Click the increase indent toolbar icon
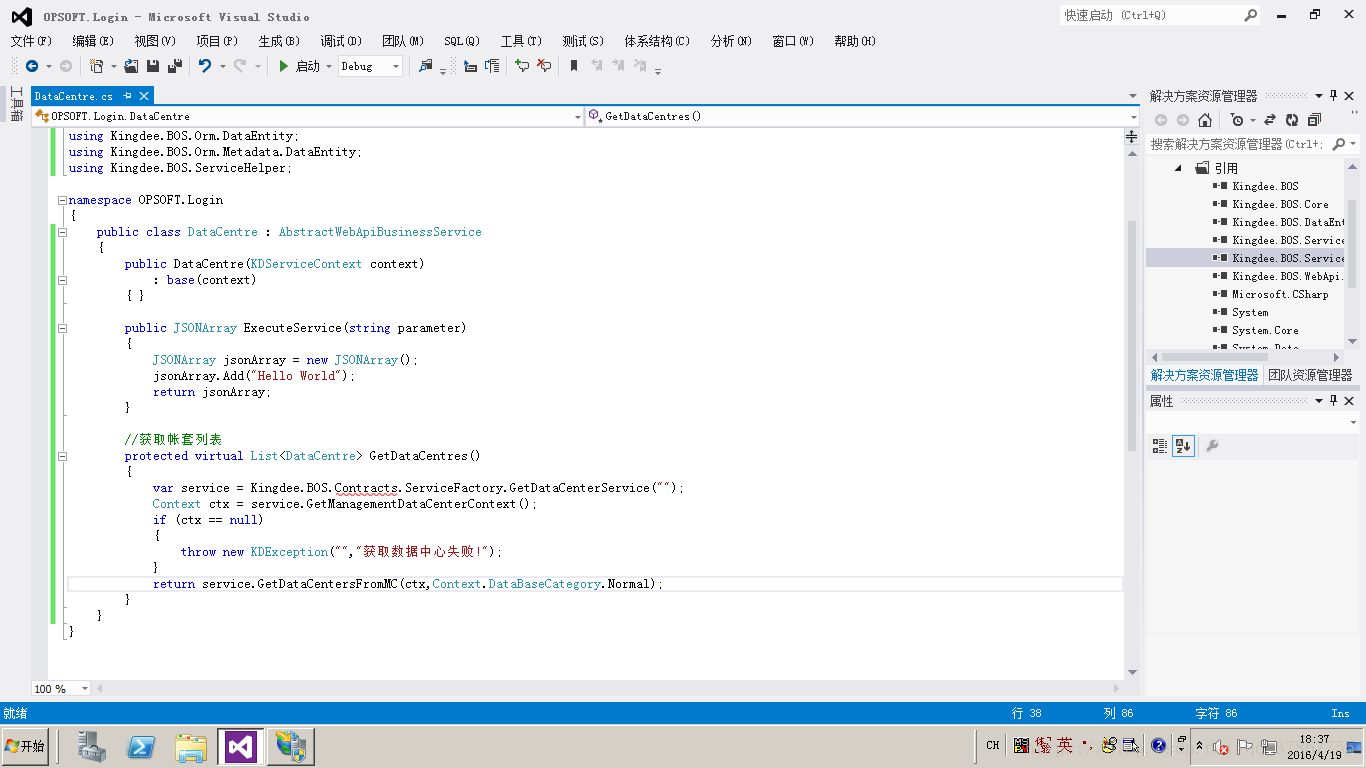Viewport: 1366px width, 768px height. pos(492,66)
